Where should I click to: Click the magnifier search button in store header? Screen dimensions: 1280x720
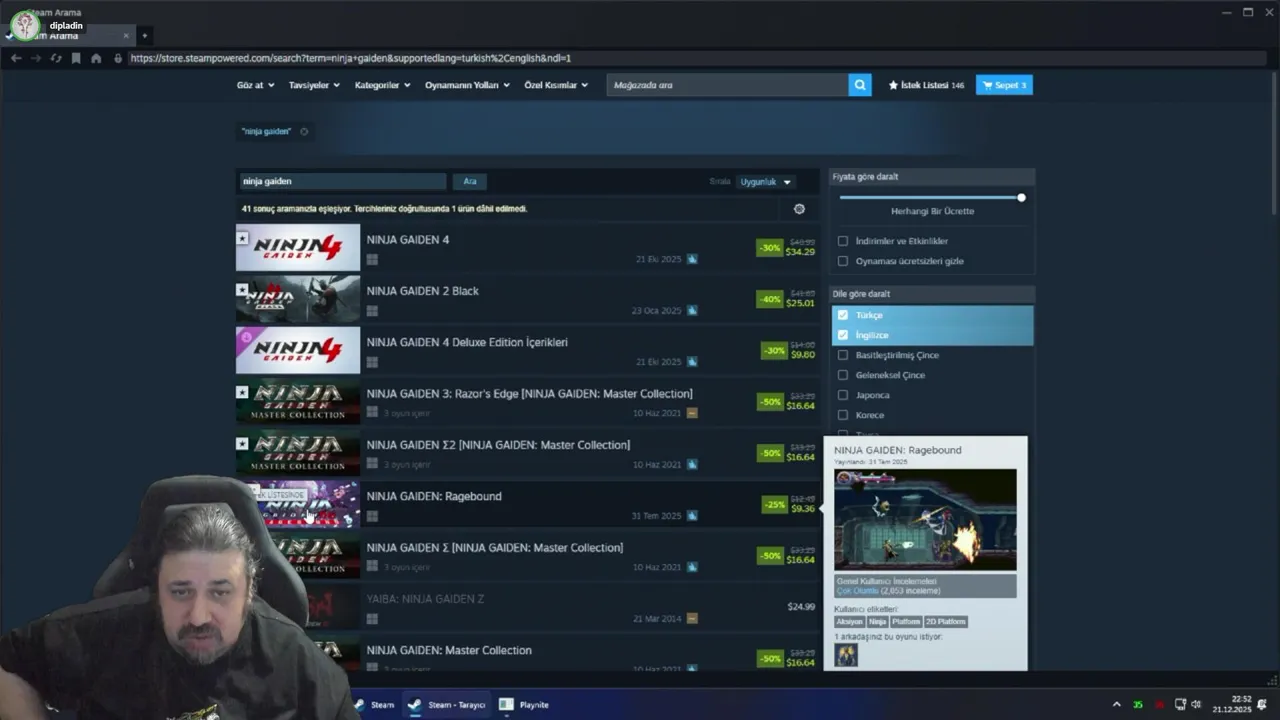[x=860, y=85]
